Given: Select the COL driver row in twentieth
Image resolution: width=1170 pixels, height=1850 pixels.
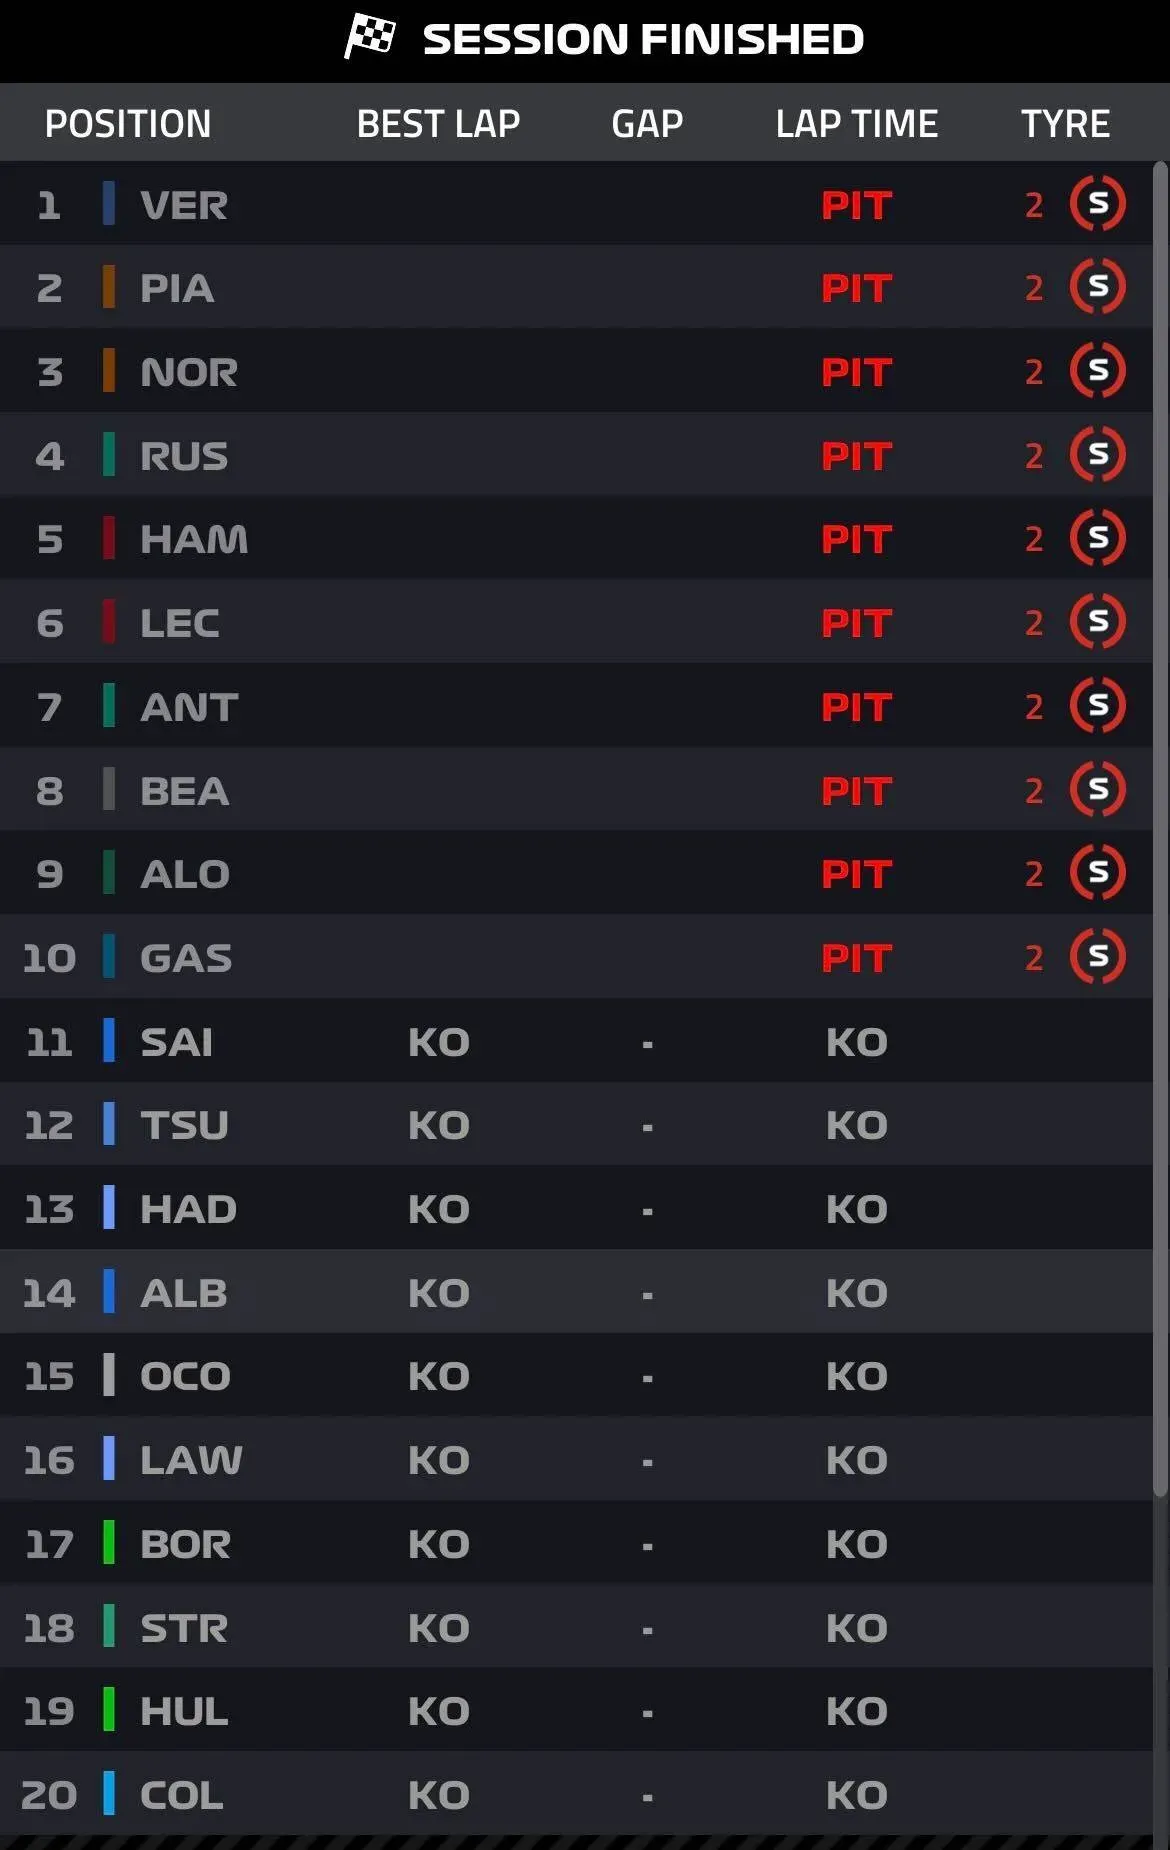Looking at the screenshot, I should click(576, 1794).
